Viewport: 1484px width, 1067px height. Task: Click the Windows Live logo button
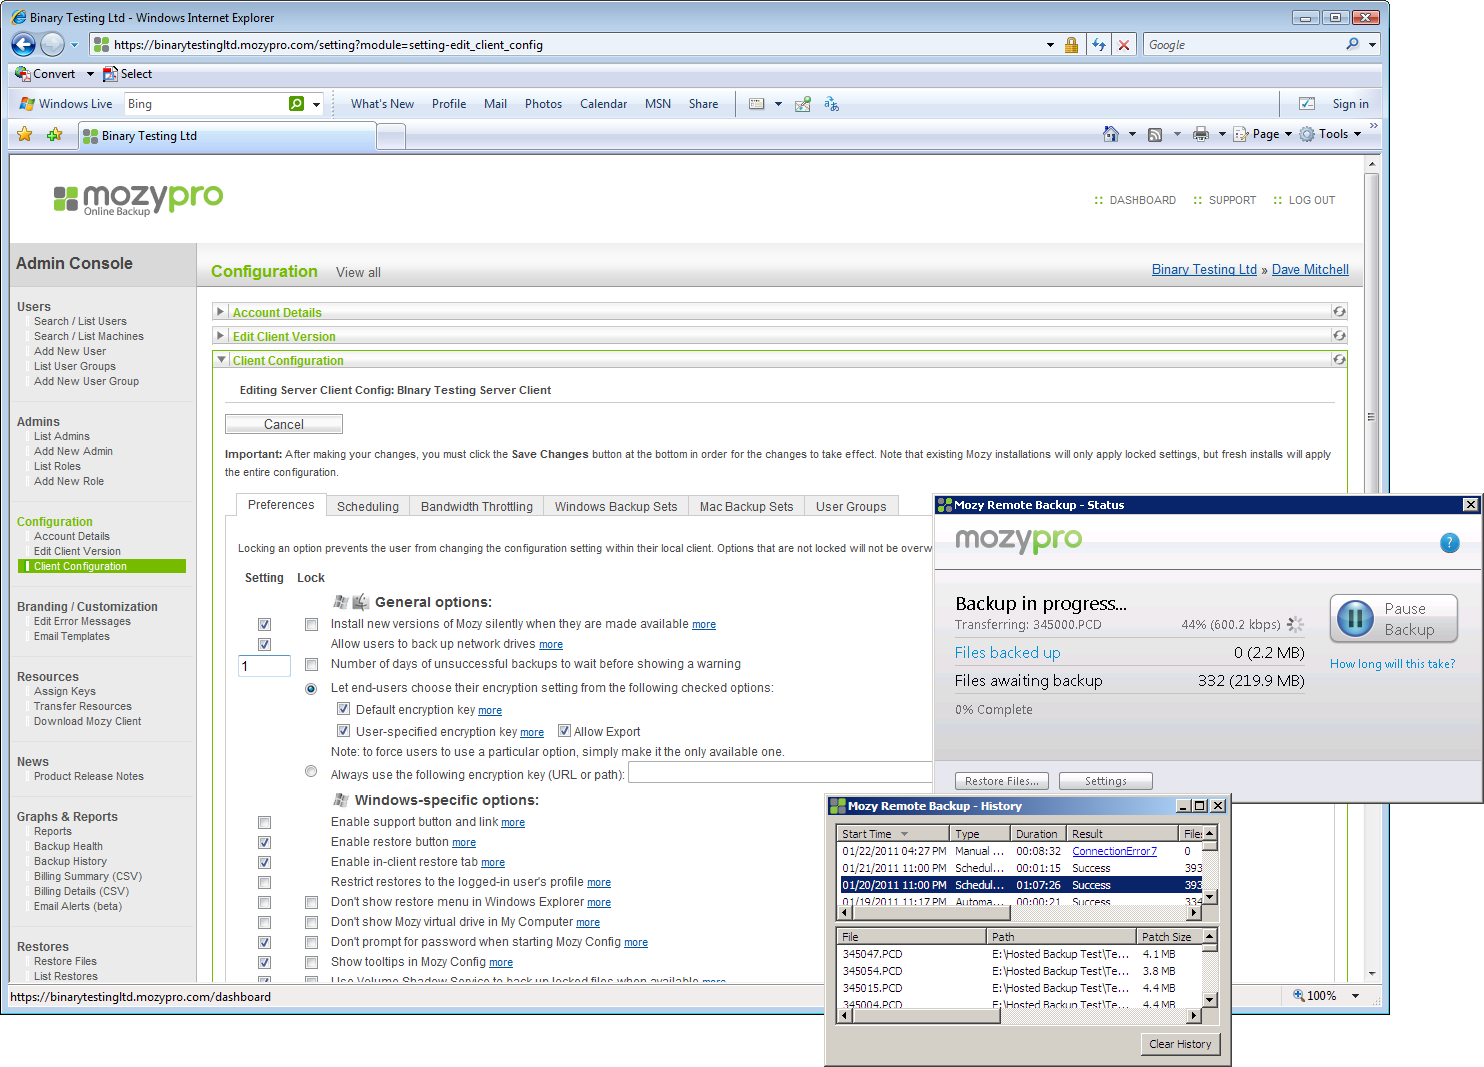(x=66, y=104)
